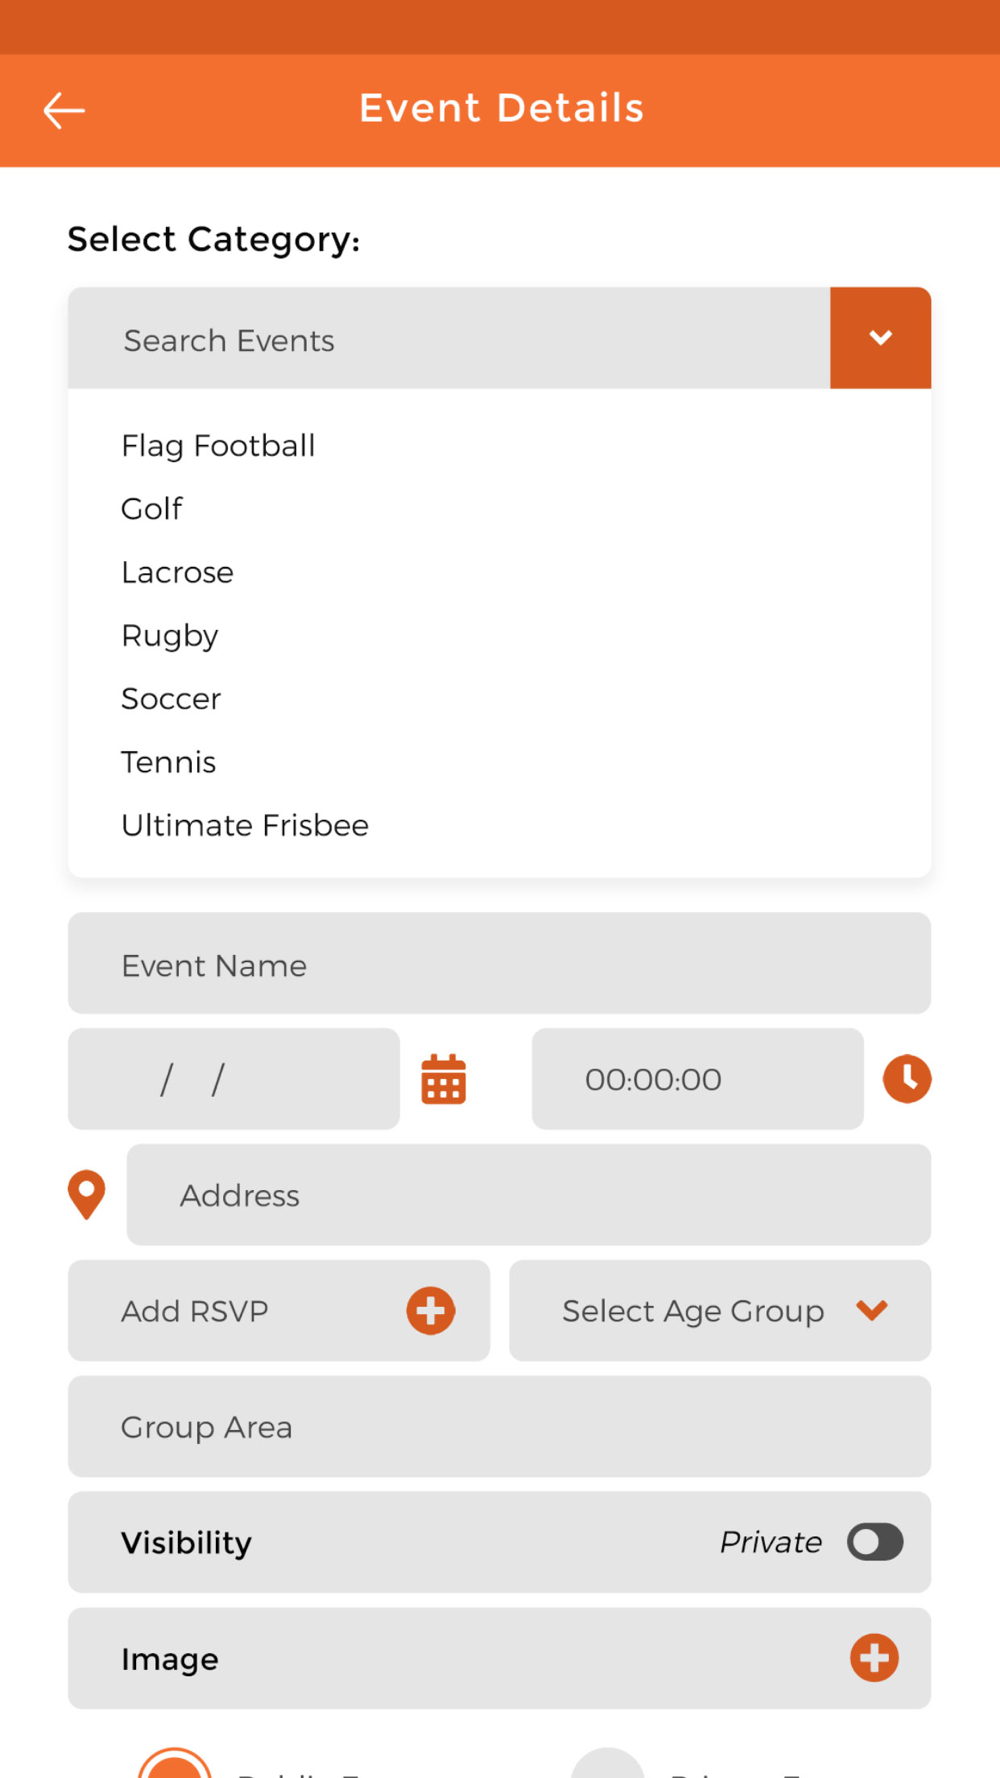Click the Event Name field
1000x1778 pixels.
[500, 963]
